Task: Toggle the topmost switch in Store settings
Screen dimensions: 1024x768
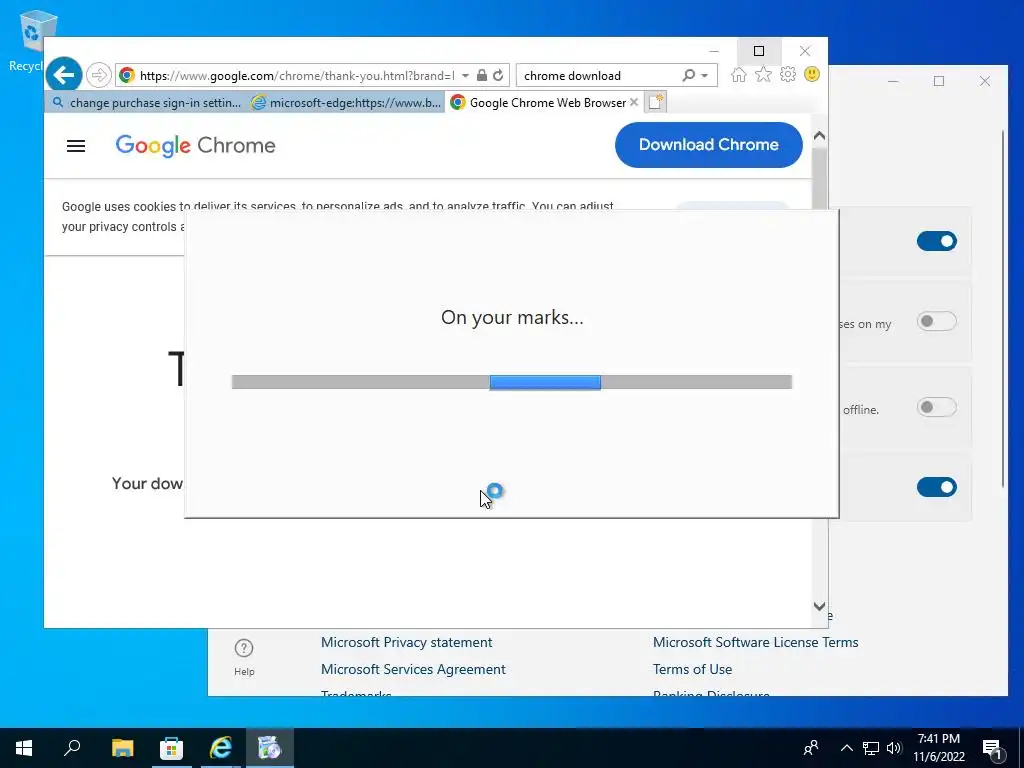Action: pyautogui.click(x=936, y=241)
